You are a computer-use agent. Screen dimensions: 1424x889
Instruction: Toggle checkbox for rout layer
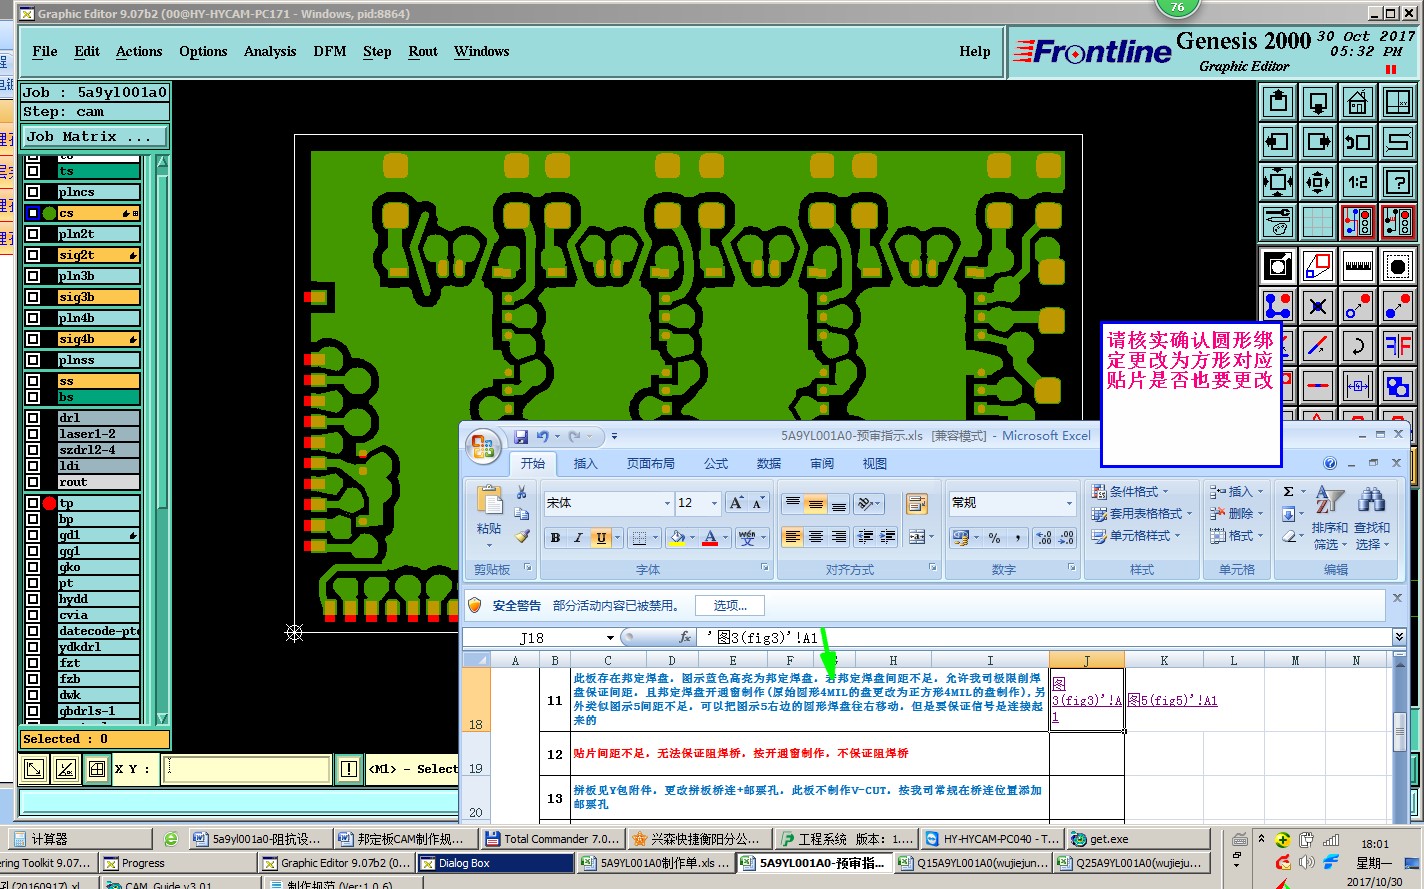(33, 482)
